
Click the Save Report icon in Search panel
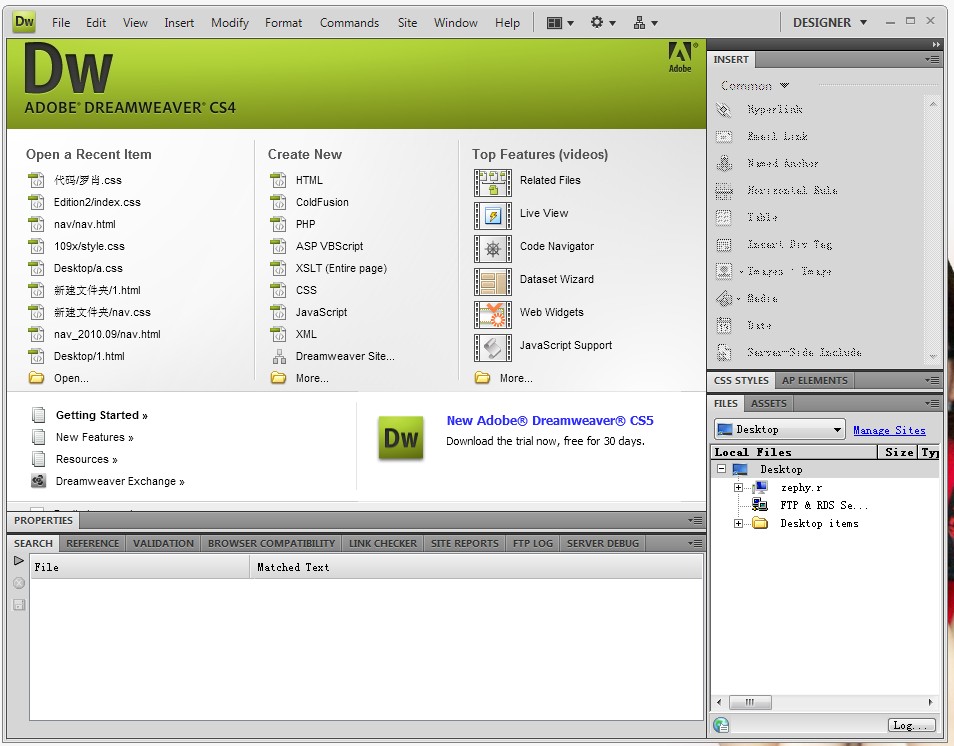19,605
